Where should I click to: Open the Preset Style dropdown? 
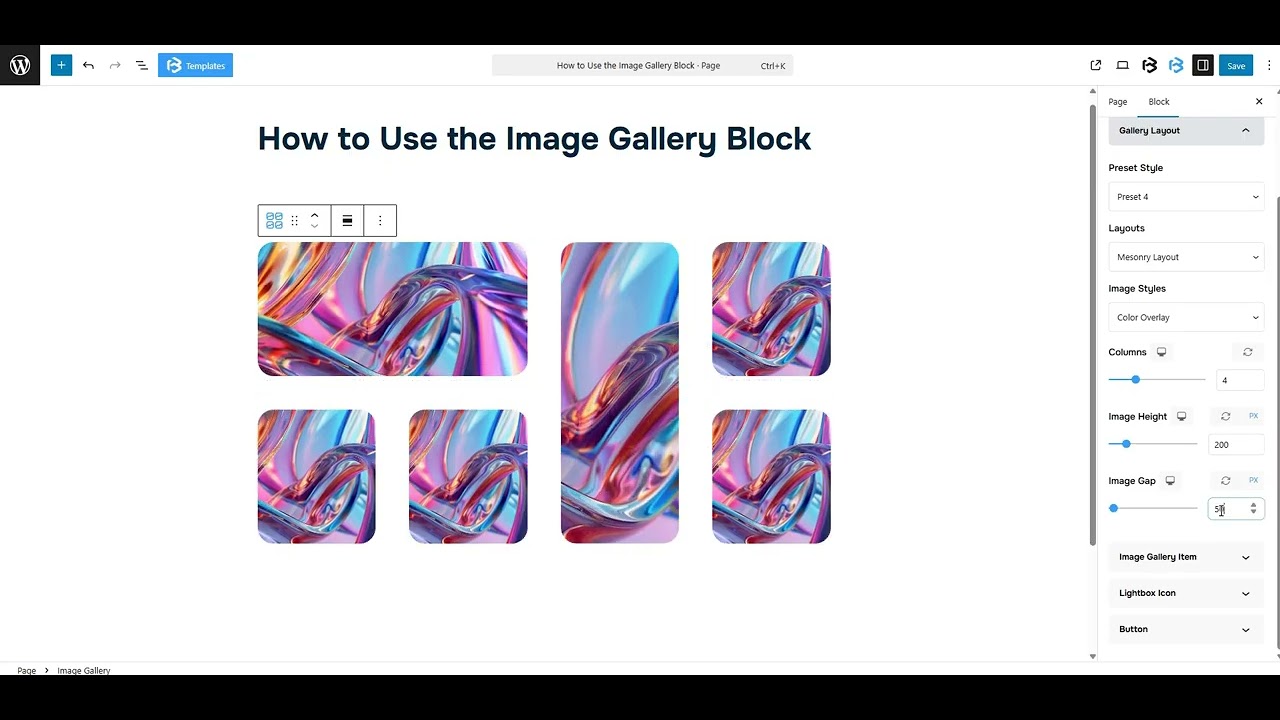[x=1186, y=196]
